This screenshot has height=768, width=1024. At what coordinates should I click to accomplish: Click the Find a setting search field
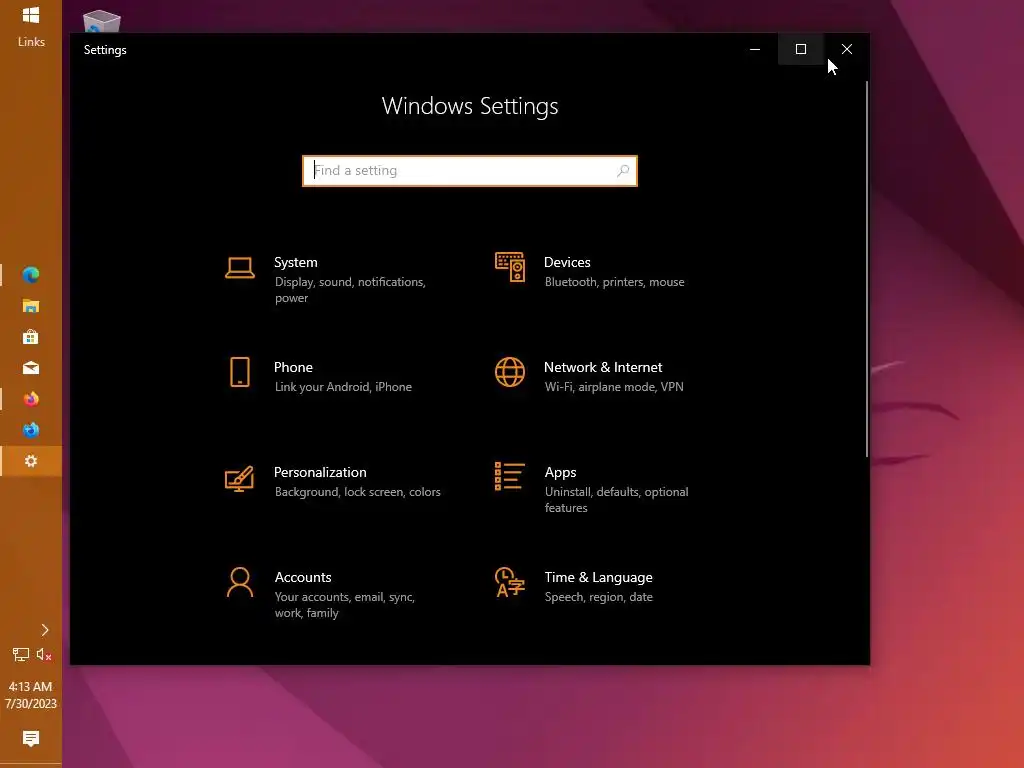click(x=470, y=170)
